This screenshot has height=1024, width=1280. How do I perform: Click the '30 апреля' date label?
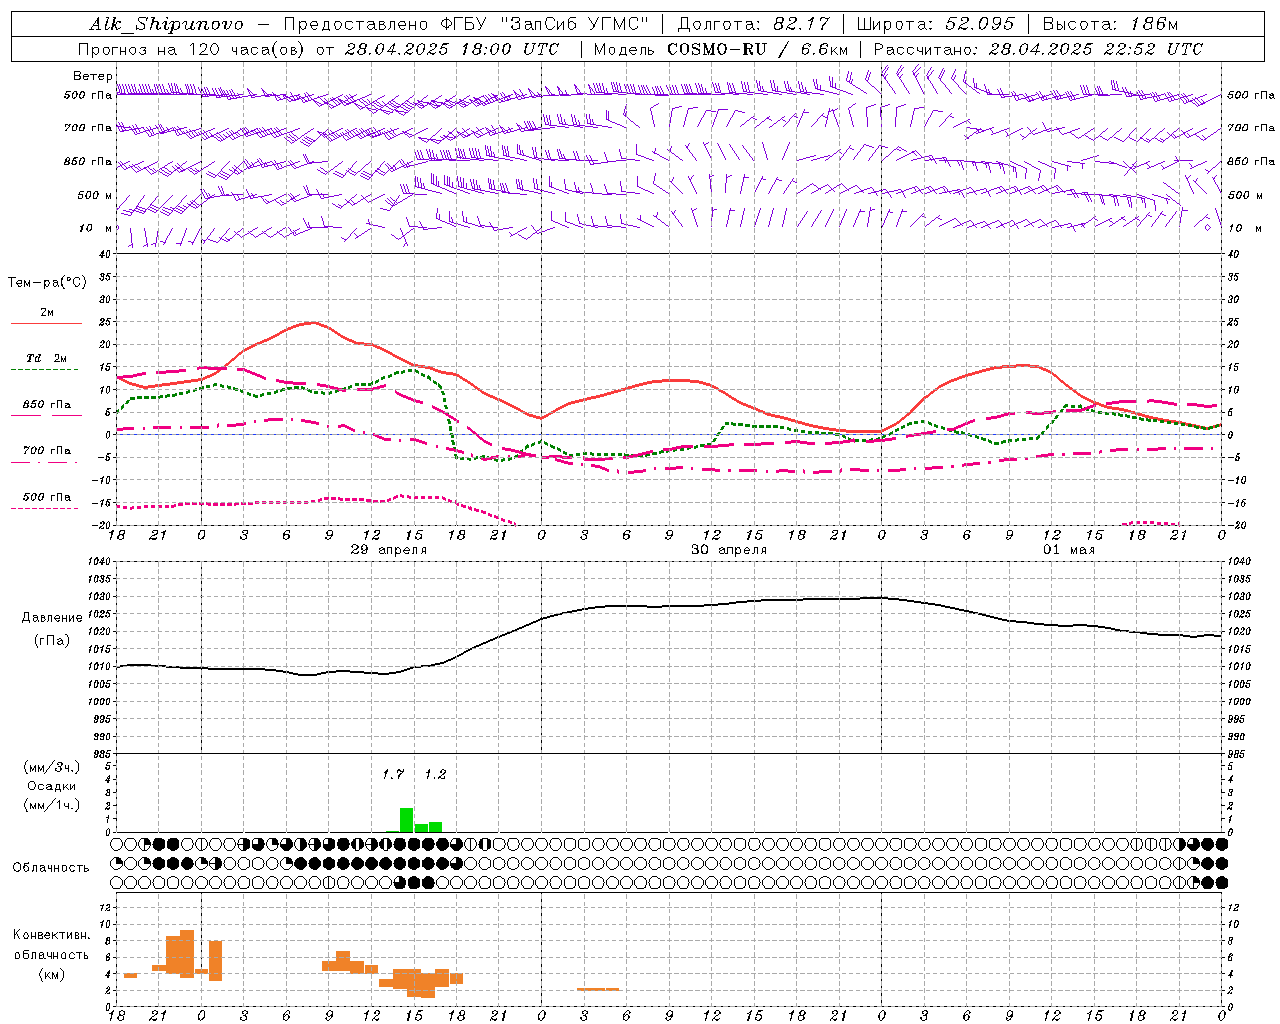729,550
